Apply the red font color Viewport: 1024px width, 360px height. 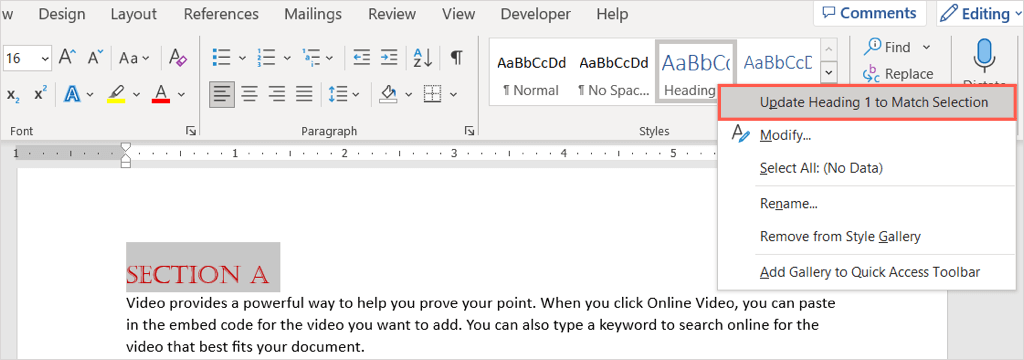point(161,94)
